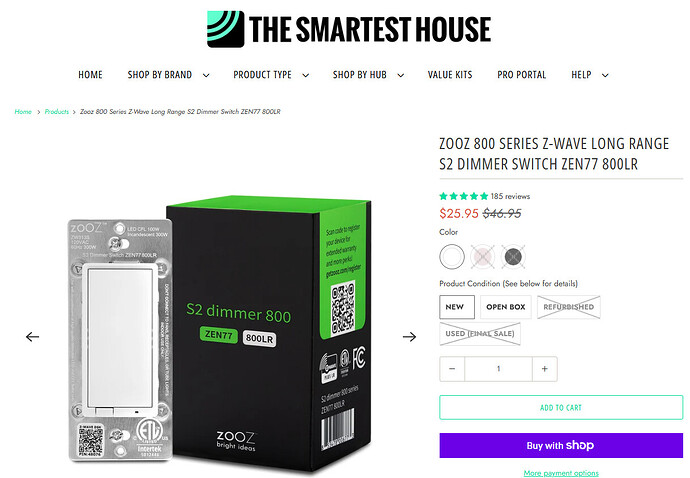
Task: Open Value Kits menu item
Action: pyautogui.click(x=450, y=75)
